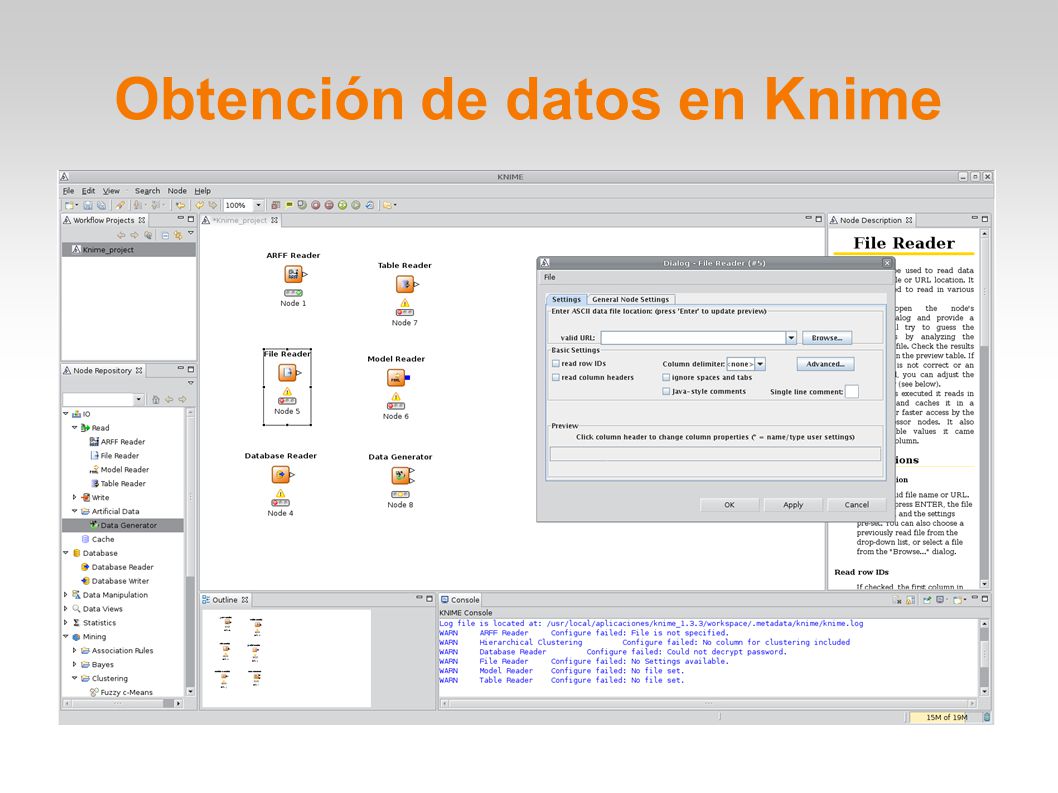Select Knime_project in Workflow Projects
The height and width of the screenshot is (793, 1058).
(x=128, y=250)
